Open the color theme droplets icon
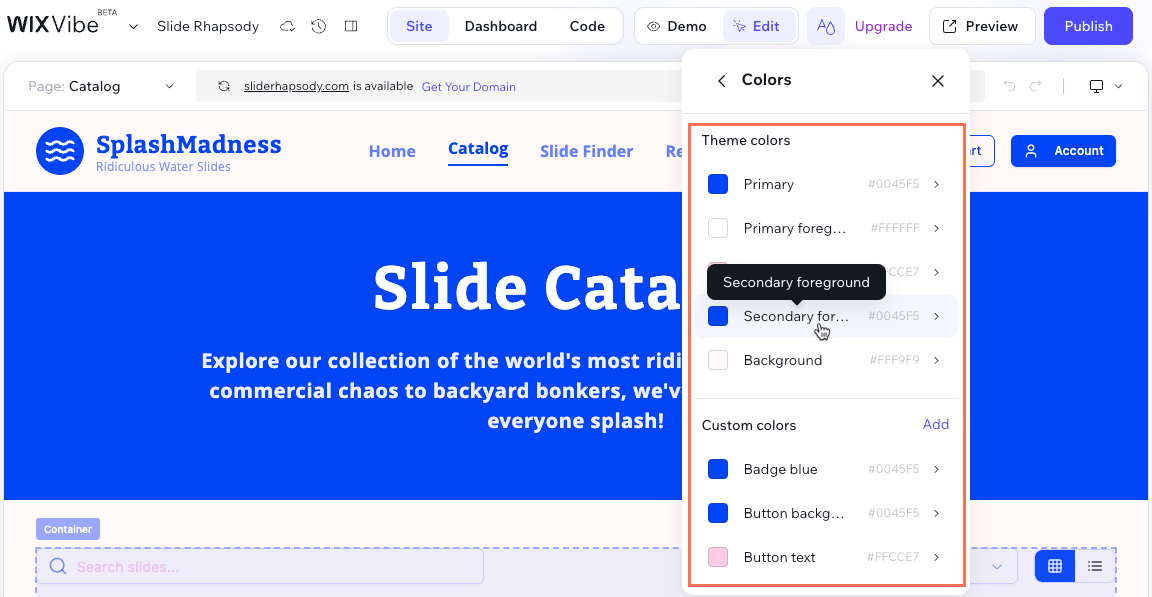 tap(826, 27)
